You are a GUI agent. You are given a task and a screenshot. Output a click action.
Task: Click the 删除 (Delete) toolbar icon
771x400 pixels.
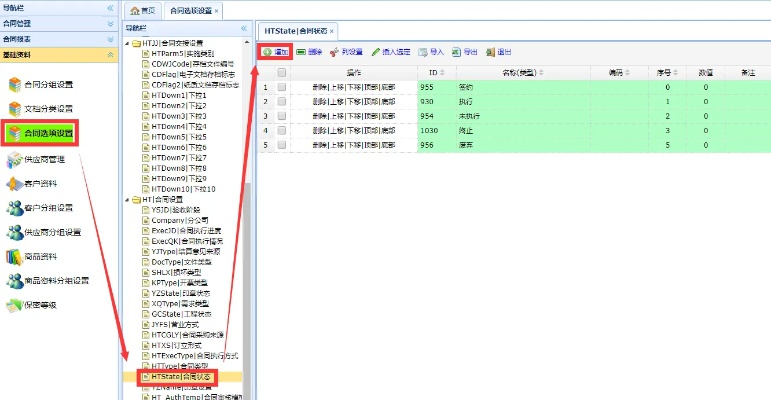pyautogui.click(x=302, y=51)
